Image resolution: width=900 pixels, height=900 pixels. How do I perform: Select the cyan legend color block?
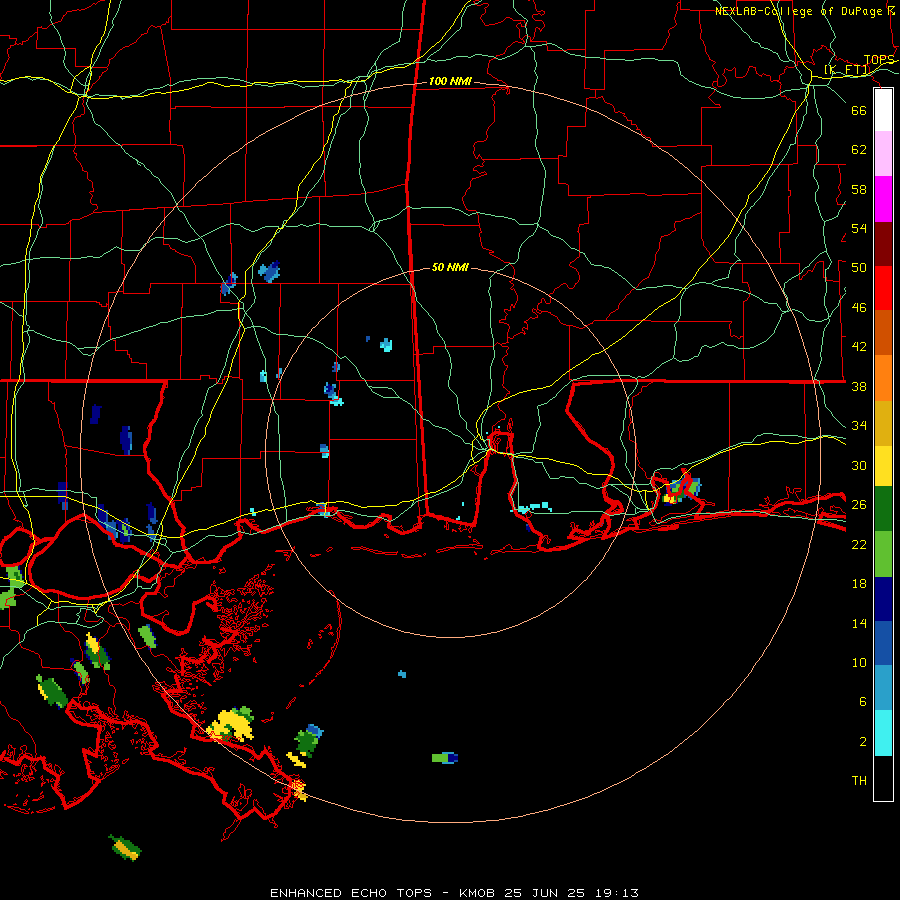pos(883,733)
